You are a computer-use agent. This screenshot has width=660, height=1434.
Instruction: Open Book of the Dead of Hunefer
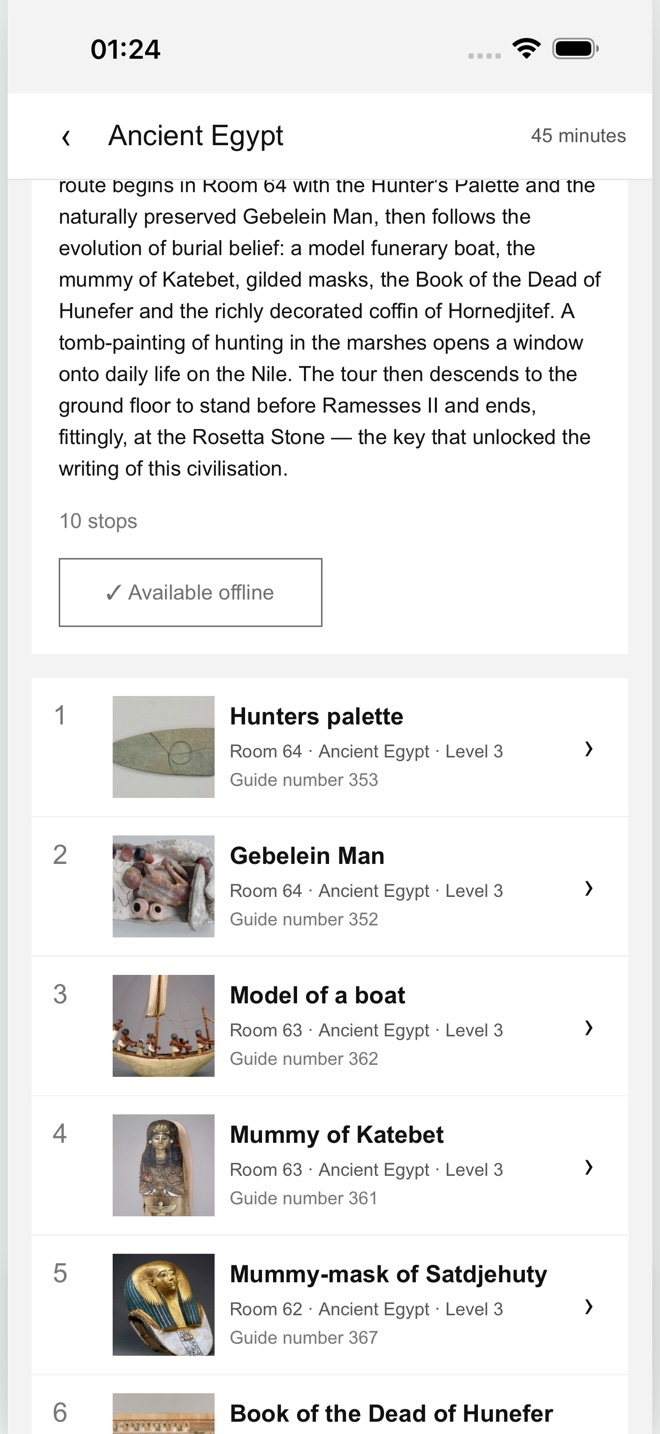point(391,1413)
